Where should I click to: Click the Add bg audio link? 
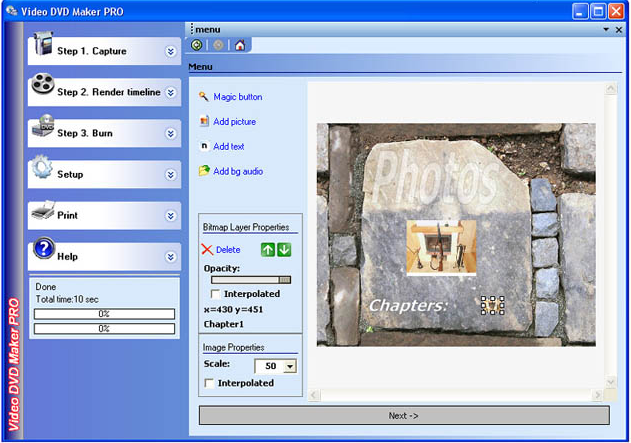[x=238, y=171]
